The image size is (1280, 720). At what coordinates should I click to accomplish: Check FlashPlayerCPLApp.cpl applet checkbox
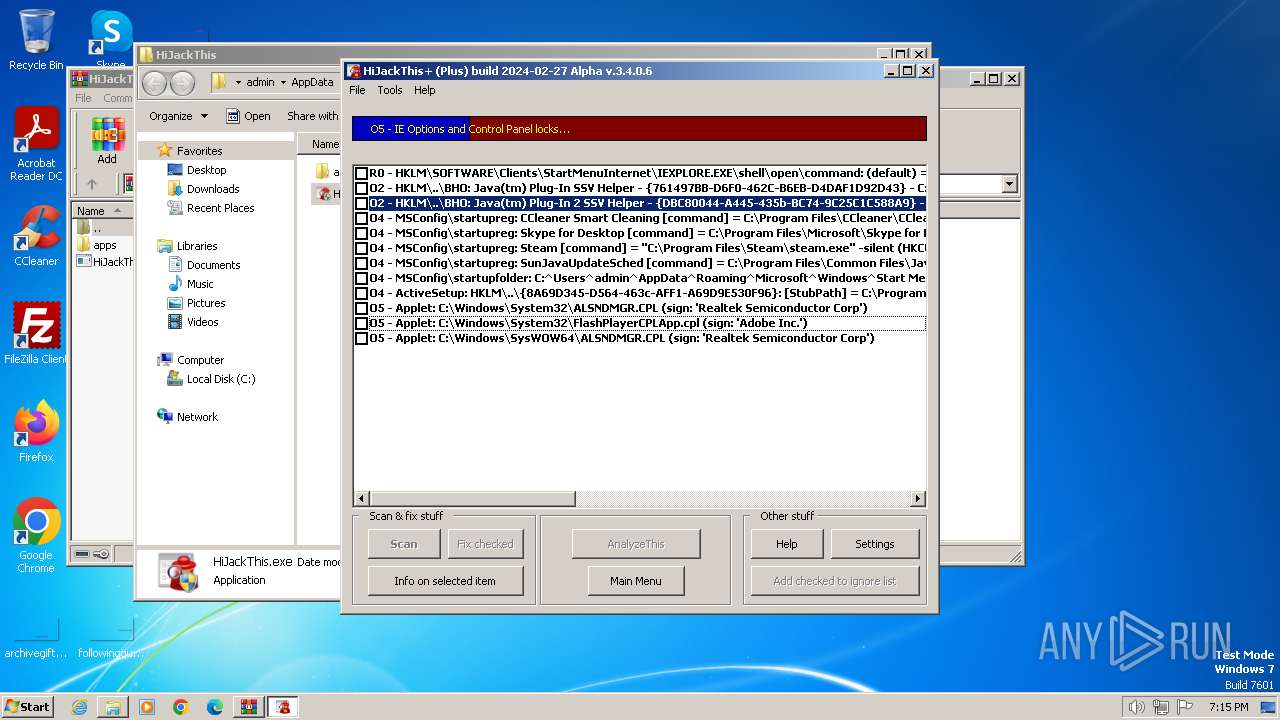(362, 323)
